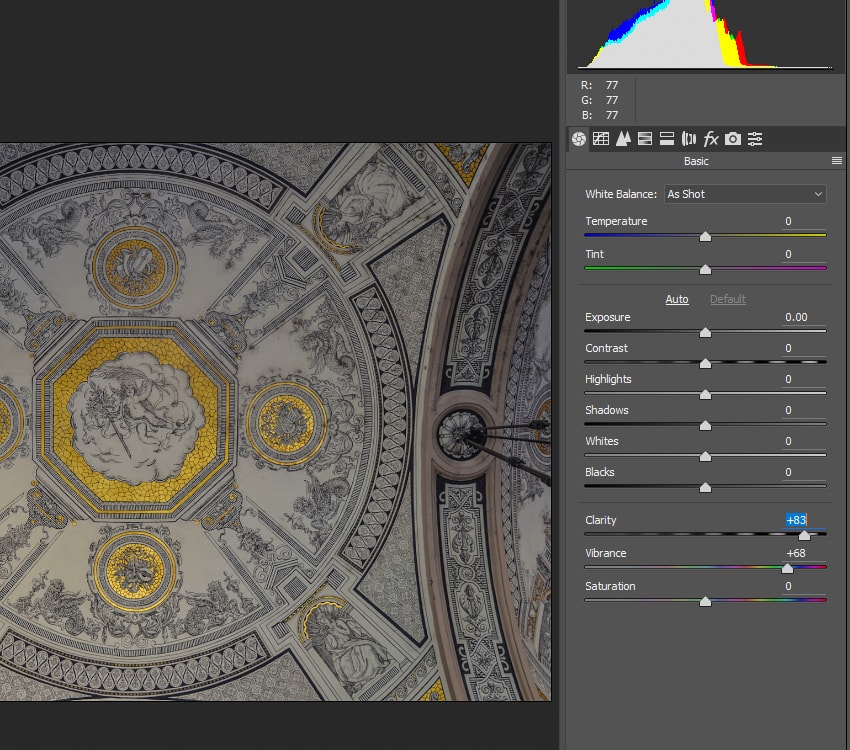Image resolution: width=850 pixels, height=750 pixels.
Task: Click the Shadows value field
Action: click(803, 410)
